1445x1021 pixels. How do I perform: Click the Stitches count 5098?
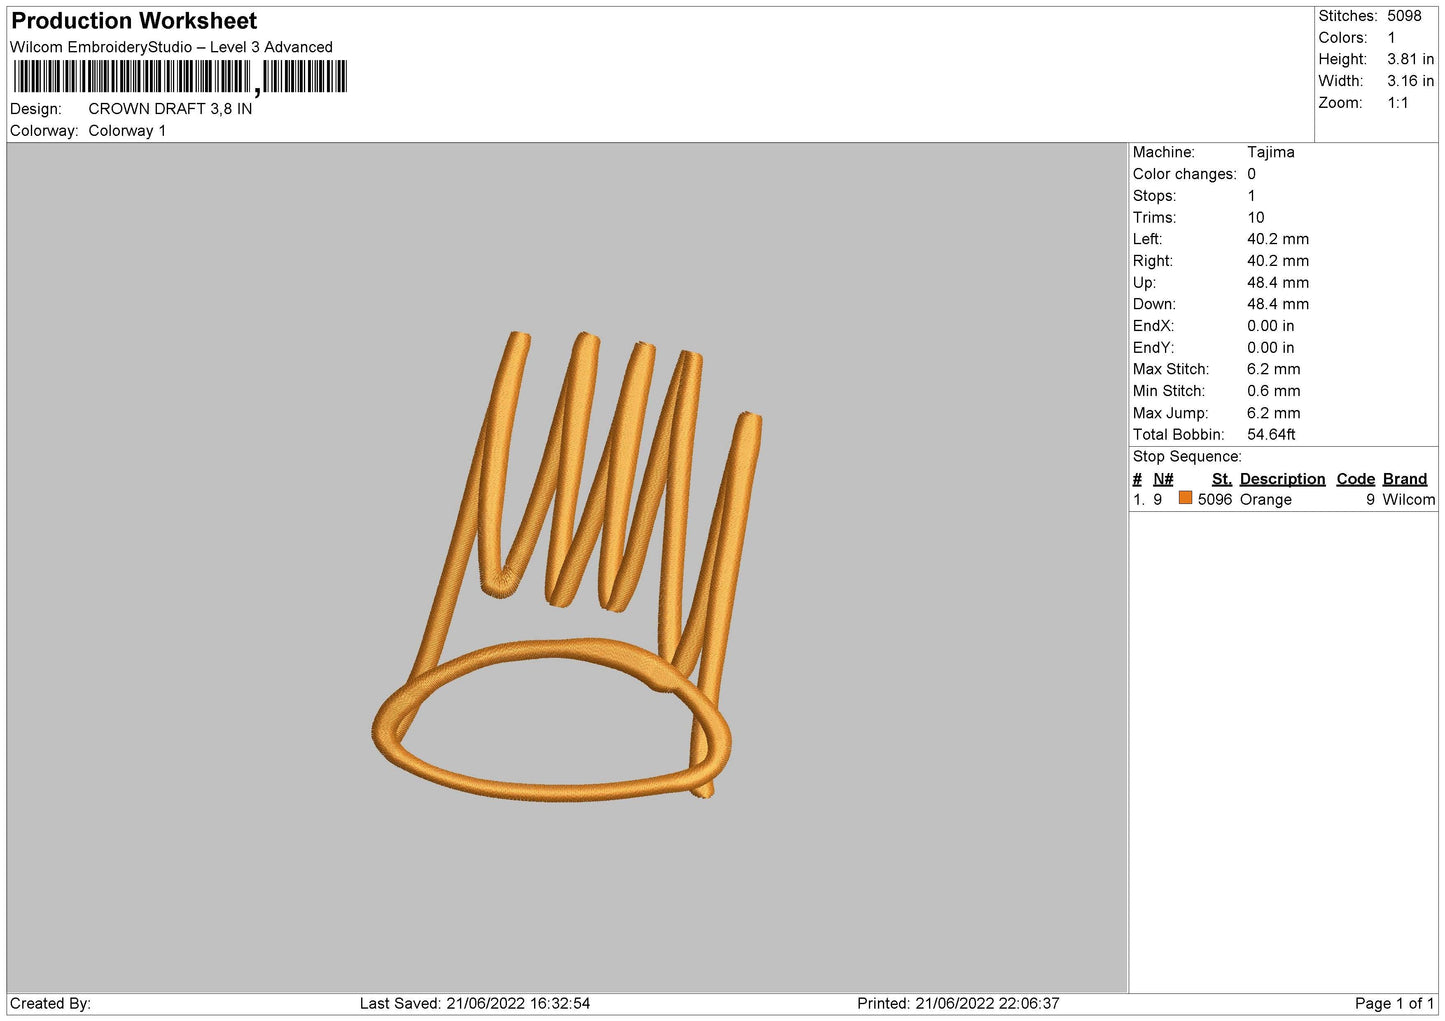click(x=1404, y=16)
